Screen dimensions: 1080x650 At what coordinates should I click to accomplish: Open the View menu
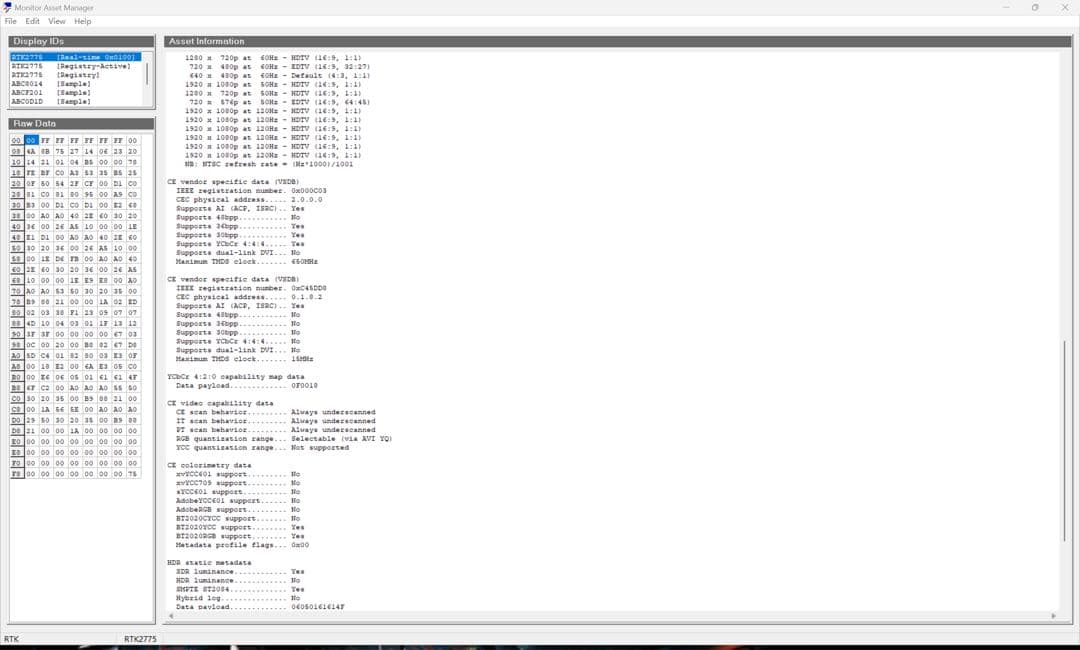coord(57,21)
